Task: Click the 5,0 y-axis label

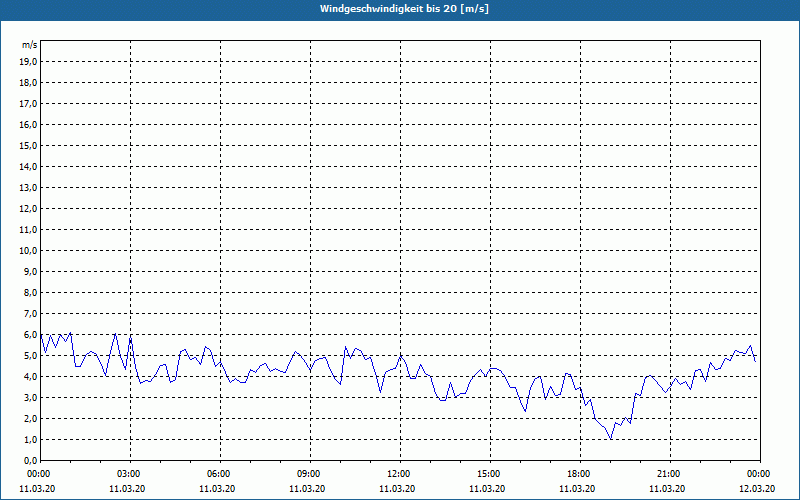Action: click(30, 356)
